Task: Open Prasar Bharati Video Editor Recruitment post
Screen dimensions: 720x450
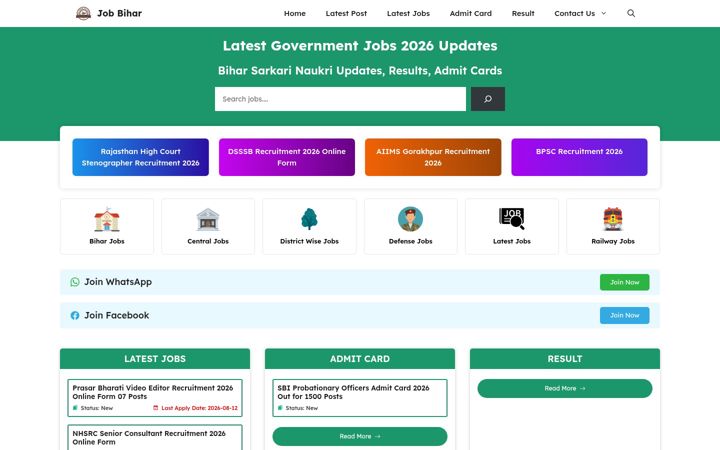Action: point(152,392)
